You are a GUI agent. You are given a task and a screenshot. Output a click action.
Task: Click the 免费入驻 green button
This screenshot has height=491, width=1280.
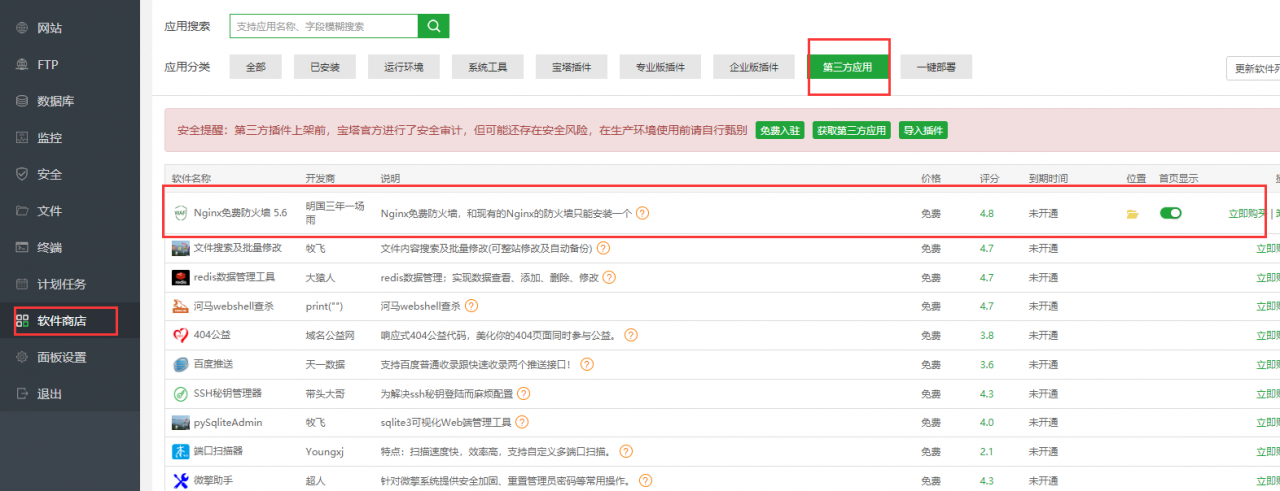pos(780,131)
